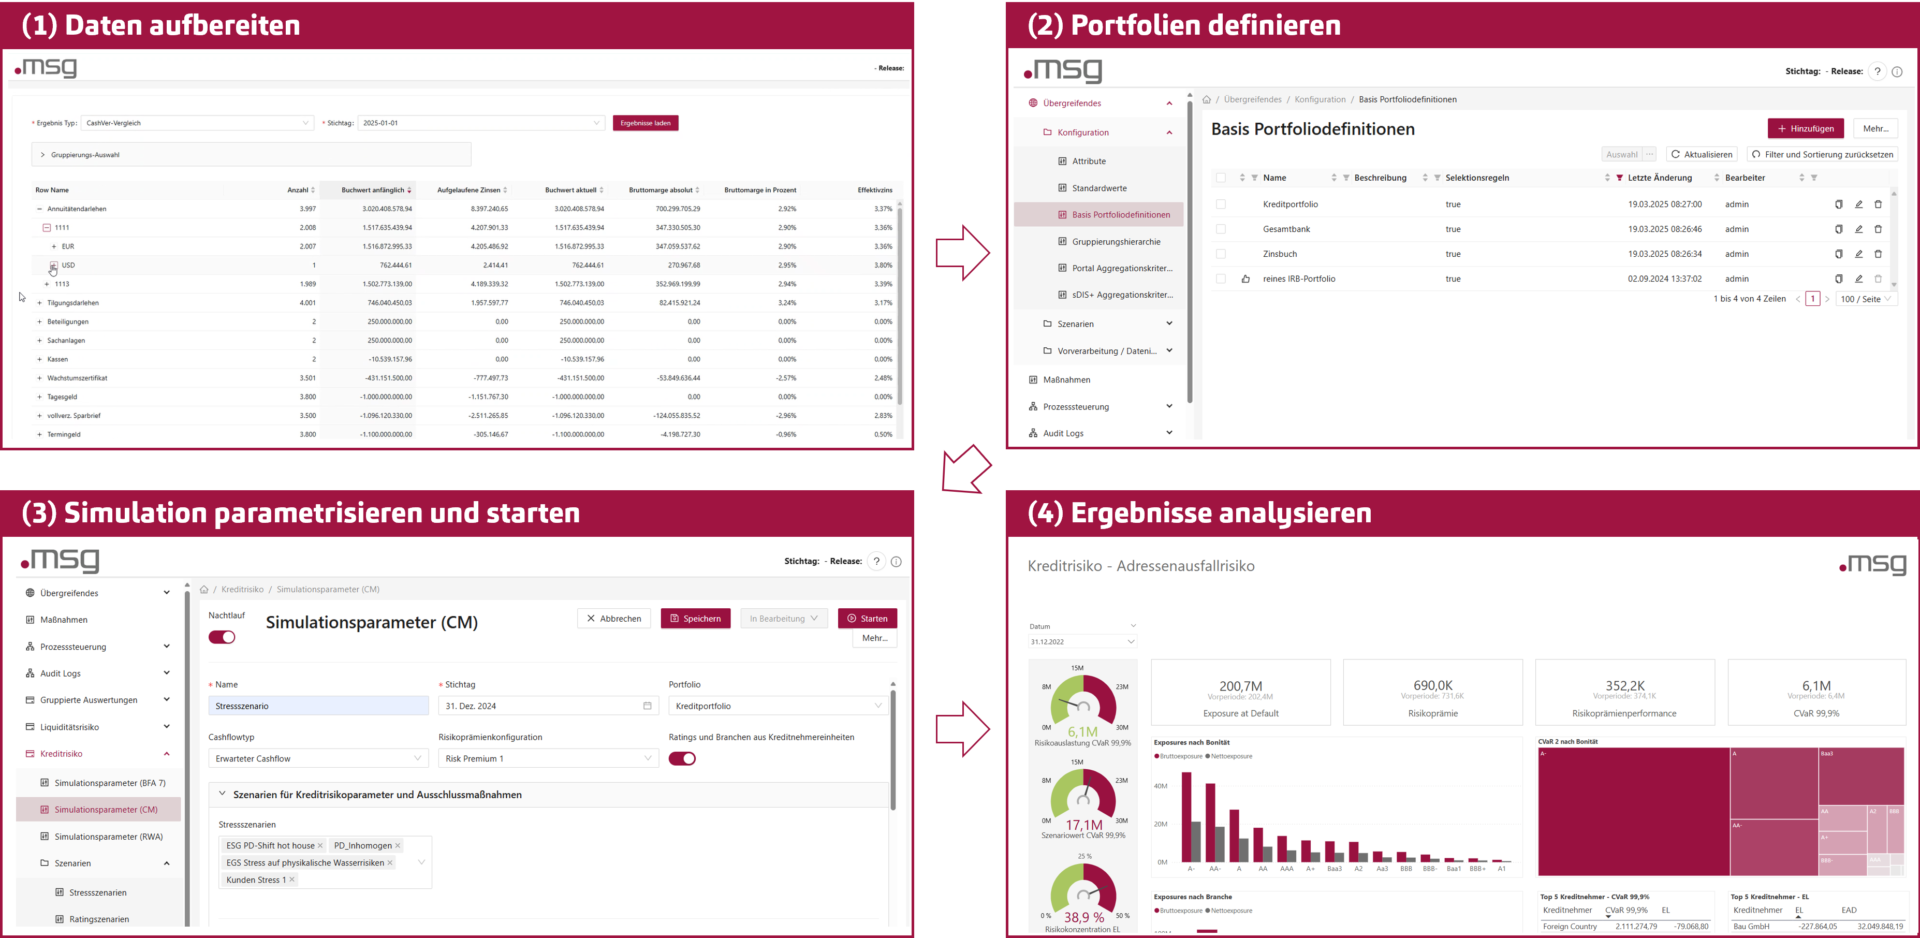
Task: Click the delete trash icon for Gesamtbank
Action: pyautogui.click(x=1878, y=229)
